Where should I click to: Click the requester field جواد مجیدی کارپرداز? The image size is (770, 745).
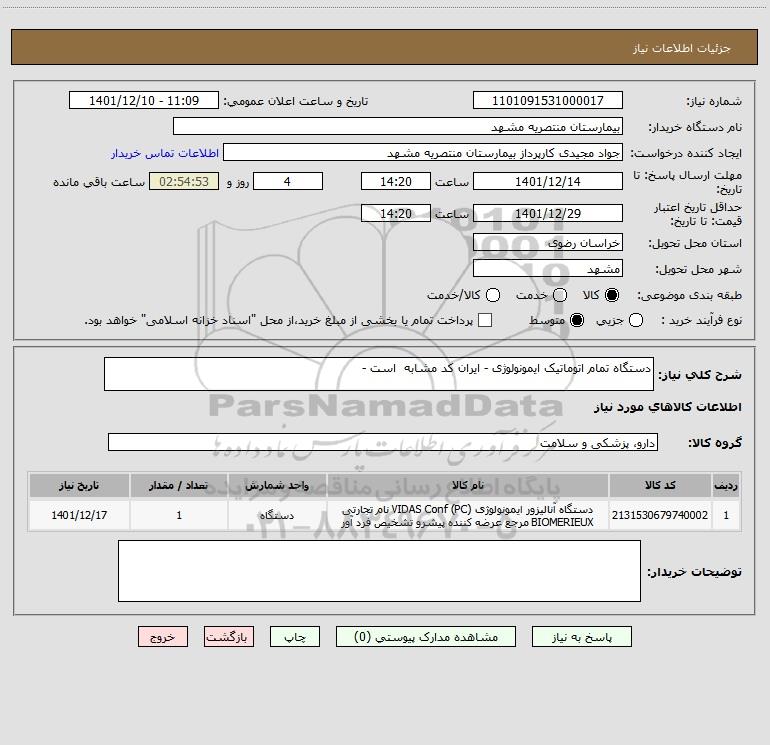tap(423, 152)
